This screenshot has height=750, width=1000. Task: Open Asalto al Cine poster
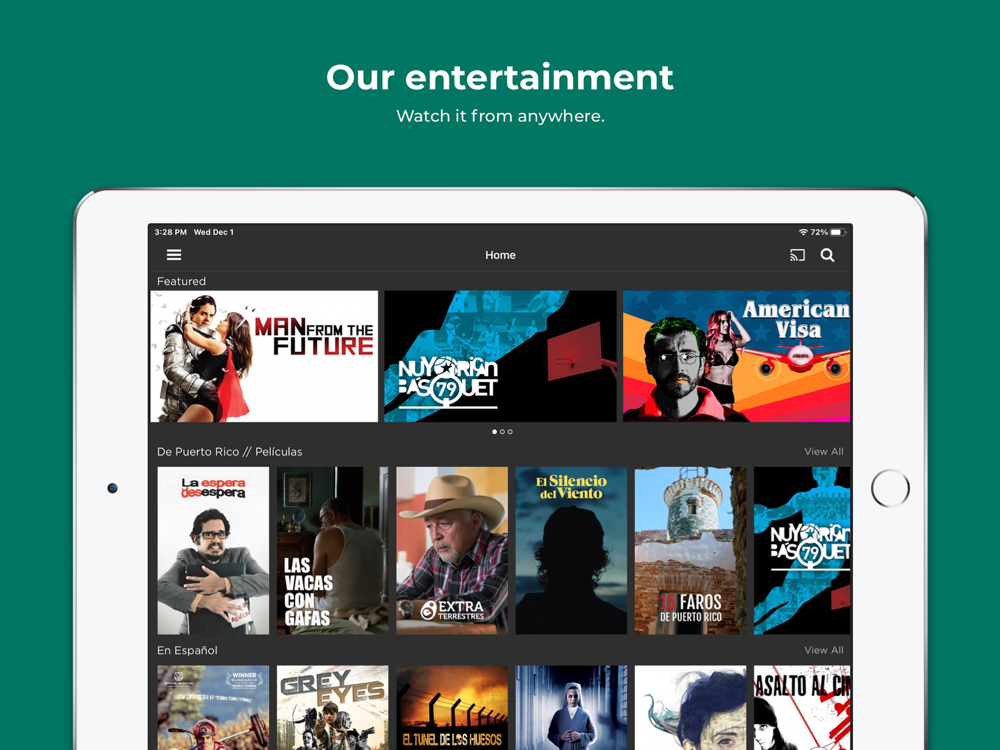802,708
